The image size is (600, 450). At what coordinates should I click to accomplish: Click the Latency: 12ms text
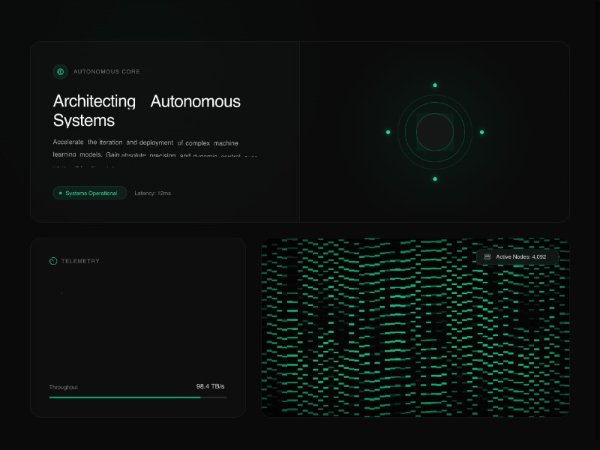point(153,193)
